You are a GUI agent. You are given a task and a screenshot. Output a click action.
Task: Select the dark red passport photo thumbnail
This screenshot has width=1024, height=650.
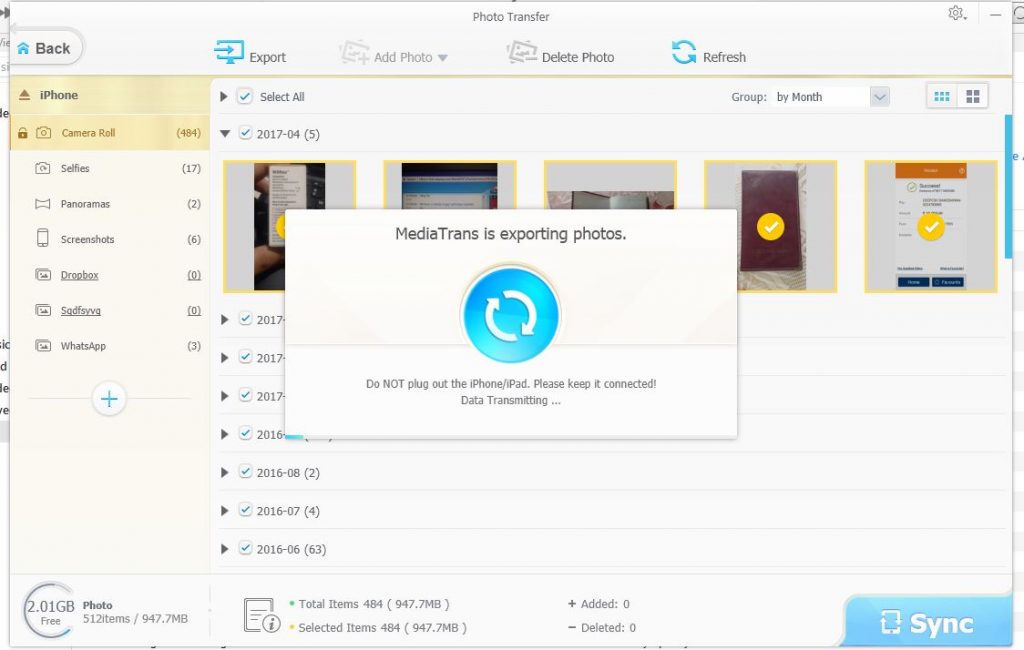(770, 226)
